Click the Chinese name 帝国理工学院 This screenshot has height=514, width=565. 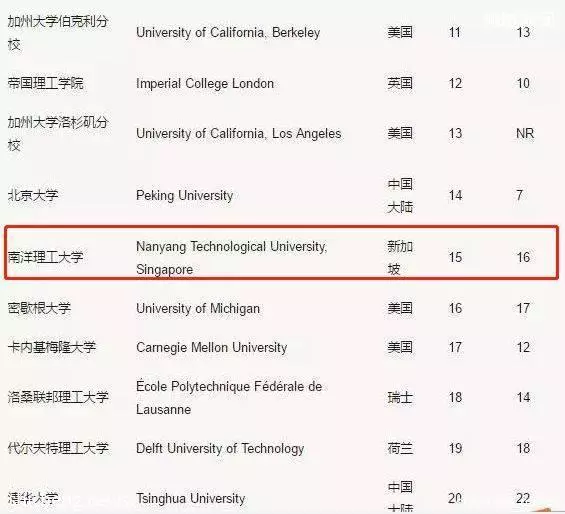point(45,83)
